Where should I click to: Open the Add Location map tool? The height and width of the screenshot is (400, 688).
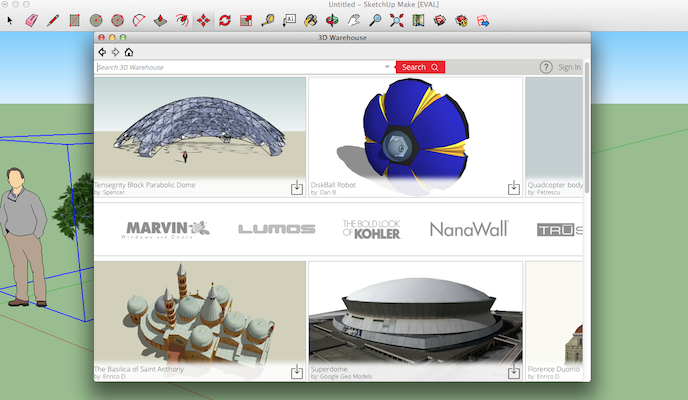(418, 20)
